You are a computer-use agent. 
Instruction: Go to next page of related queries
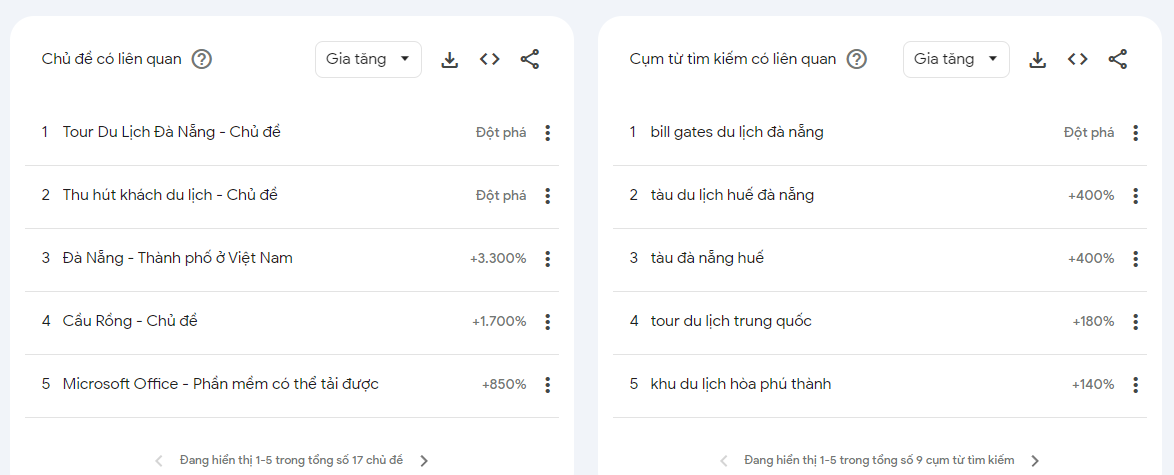pos(1035,461)
